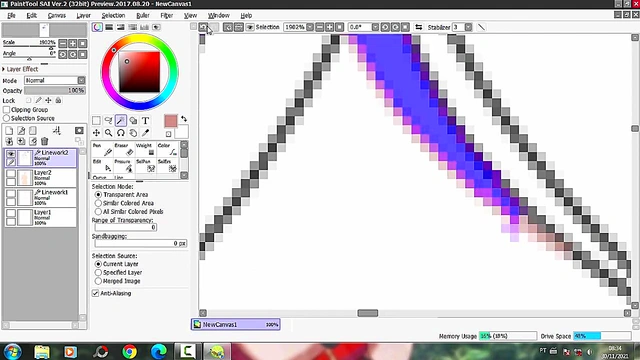Select the Text tool

coord(145,120)
